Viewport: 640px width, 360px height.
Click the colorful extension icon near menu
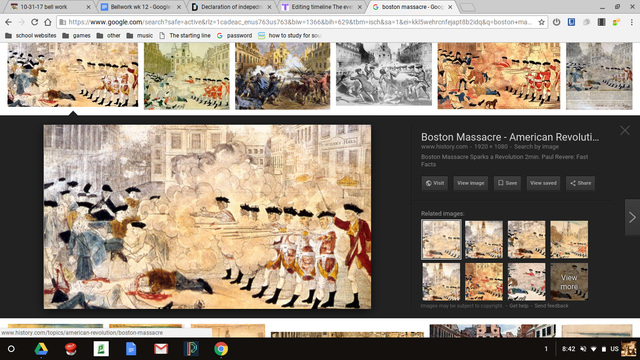point(616,22)
